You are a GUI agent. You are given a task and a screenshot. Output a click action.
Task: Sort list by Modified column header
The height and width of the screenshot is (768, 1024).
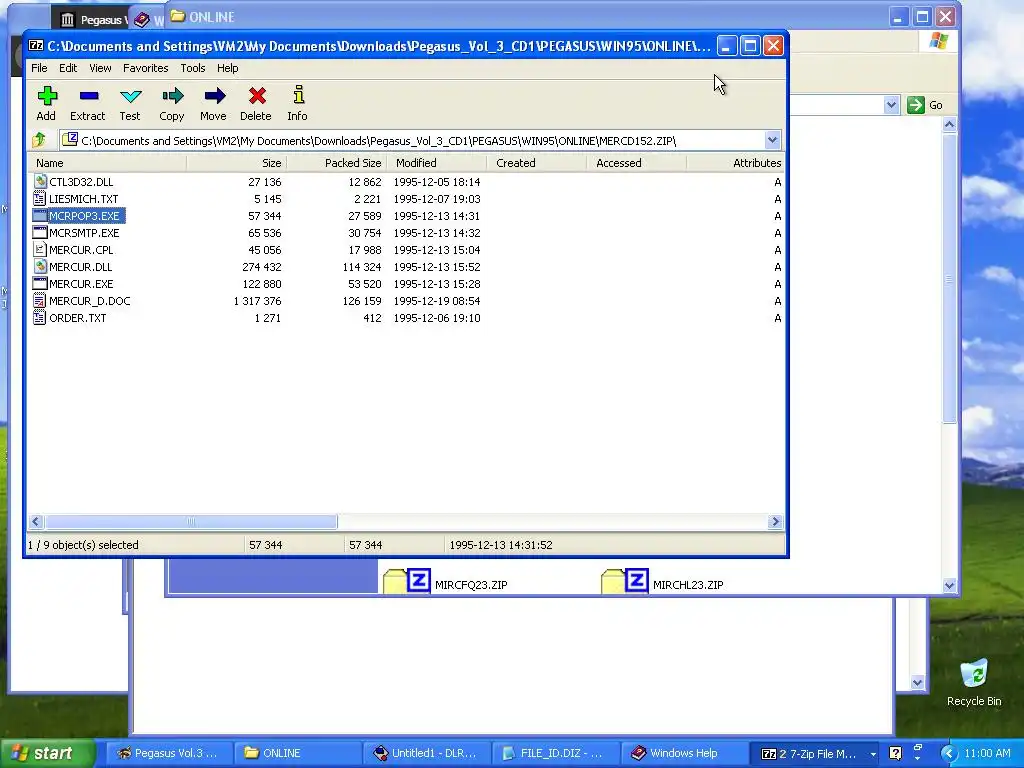(x=436, y=163)
